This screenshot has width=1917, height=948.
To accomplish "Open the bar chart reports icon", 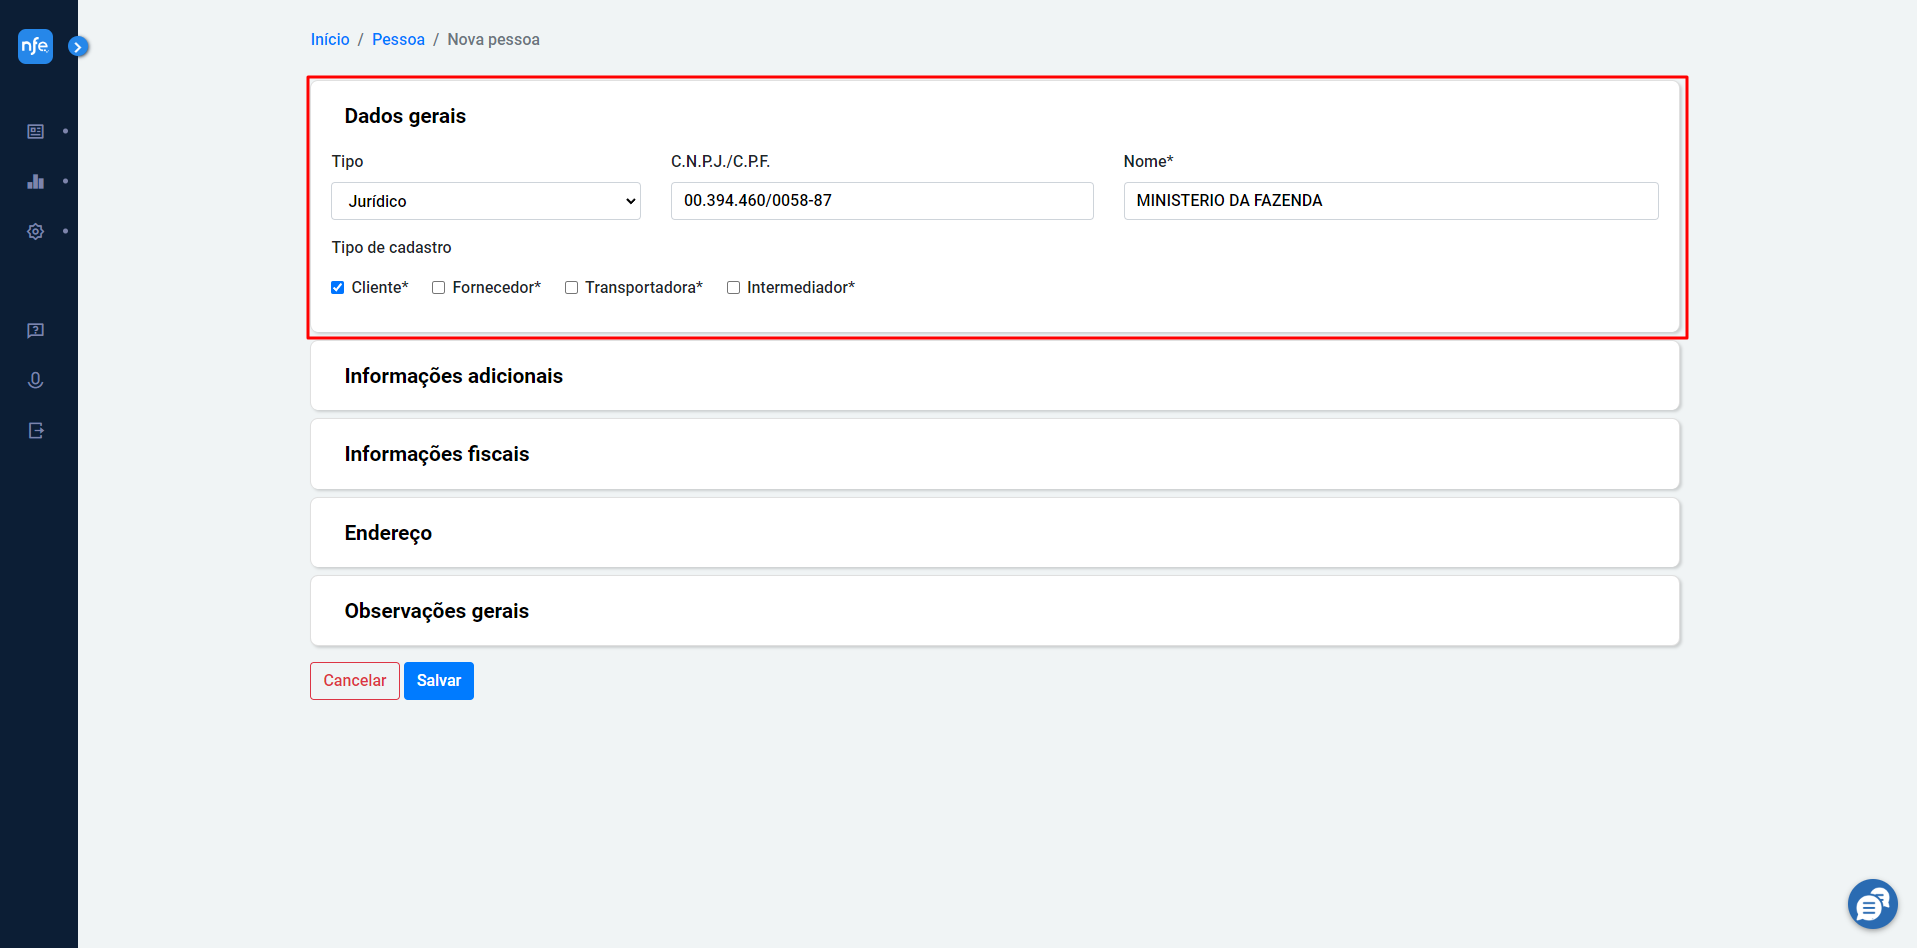I will (x=36, y=181).
